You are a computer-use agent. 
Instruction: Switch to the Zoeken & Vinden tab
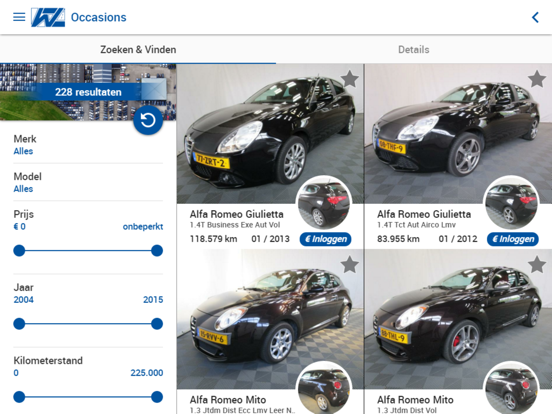point(138,50)
